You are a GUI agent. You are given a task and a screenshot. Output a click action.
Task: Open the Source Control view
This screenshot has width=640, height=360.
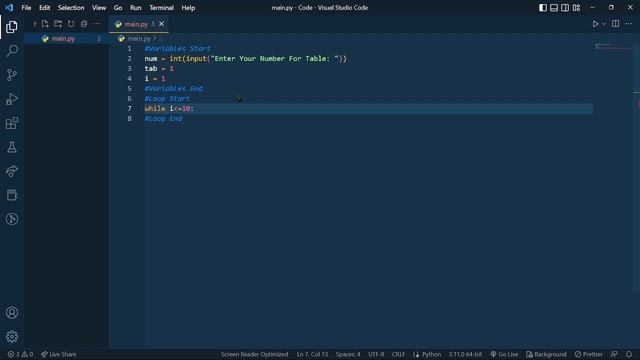(12, 75)
